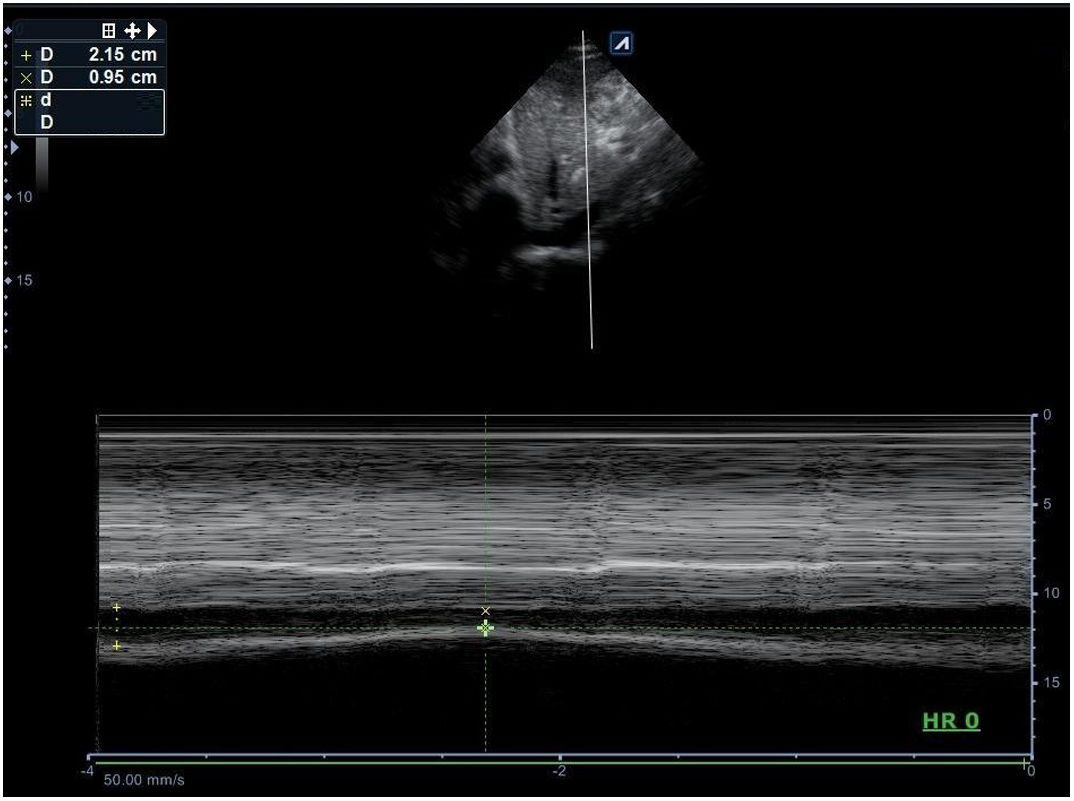1074x801 pixels.
Task: Click the 50.00 mm/s sweep speed label
Action: 144,780
